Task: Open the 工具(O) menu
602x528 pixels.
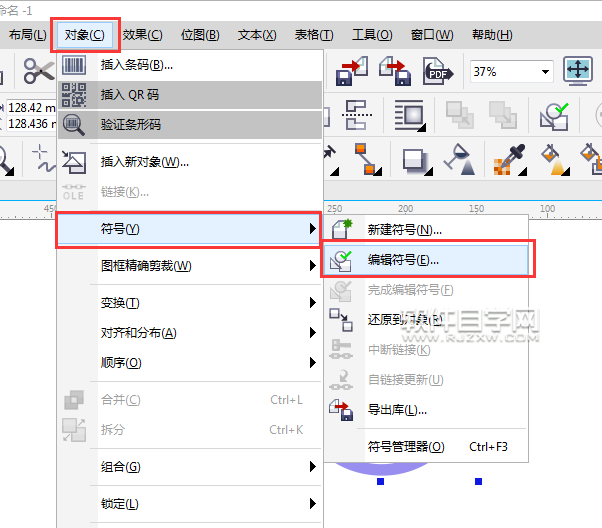Action: pos(372,35)
